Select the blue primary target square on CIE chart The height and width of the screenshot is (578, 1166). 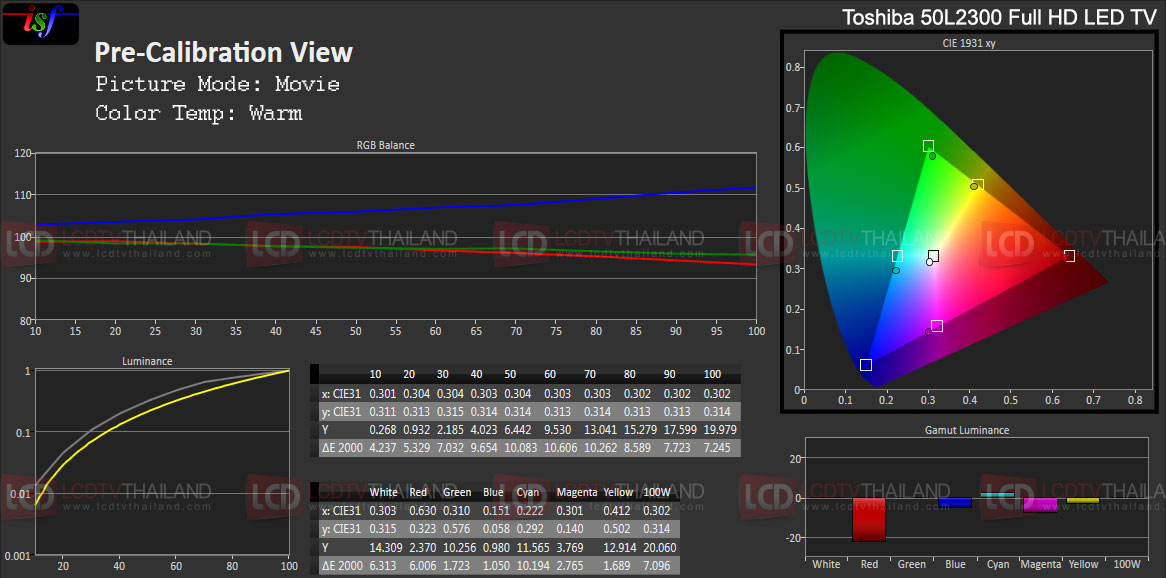(866, 365)
